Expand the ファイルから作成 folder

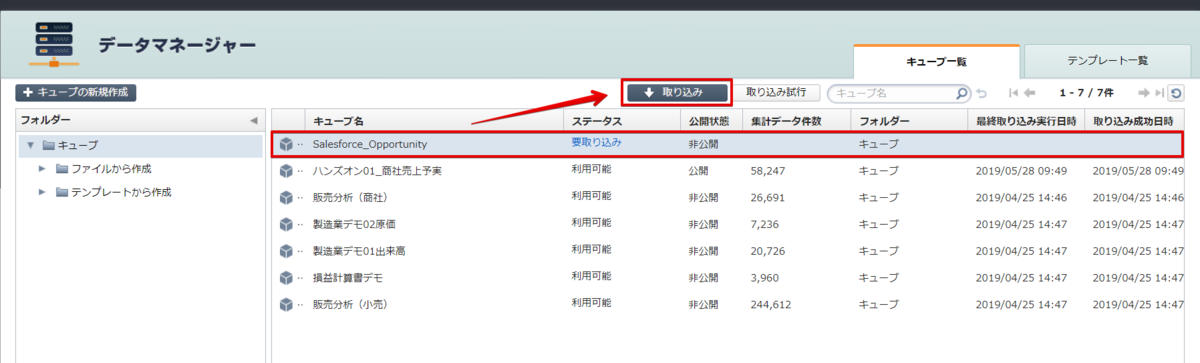pyautogui.click(x=42, y=169)
